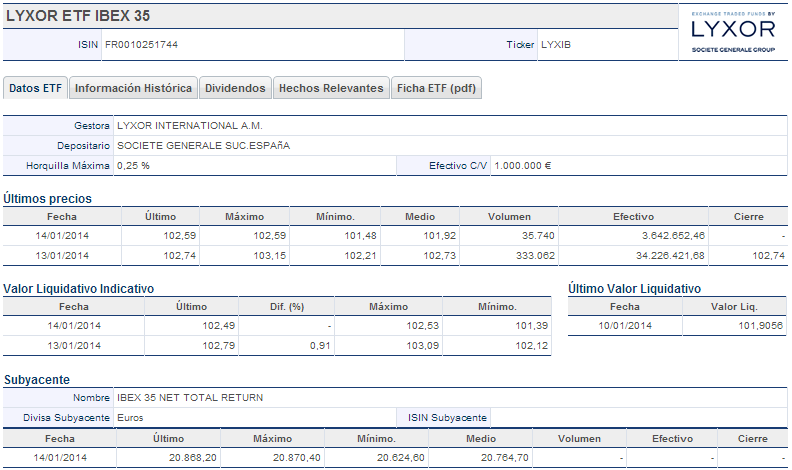Click indicative minimum 102,12
The width and height of the screenshot is (792, 470).
pyautogui.click(x=531, y=346)
